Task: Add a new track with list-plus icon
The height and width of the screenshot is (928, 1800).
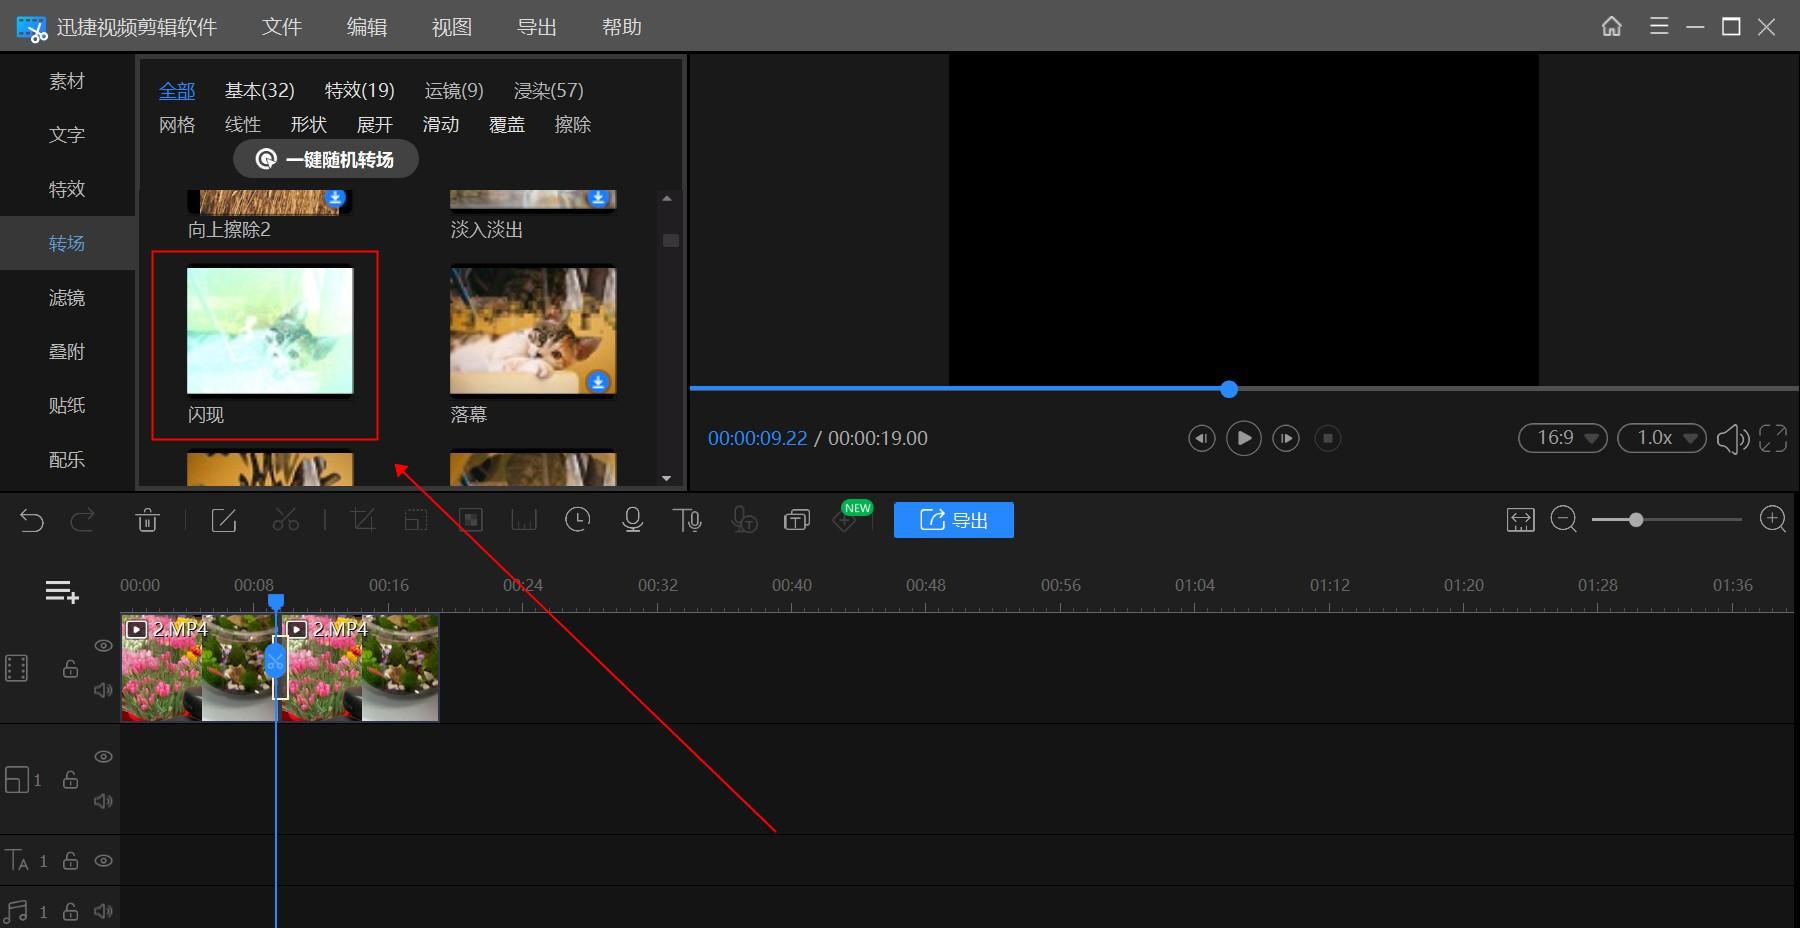Action: (62, 592)
